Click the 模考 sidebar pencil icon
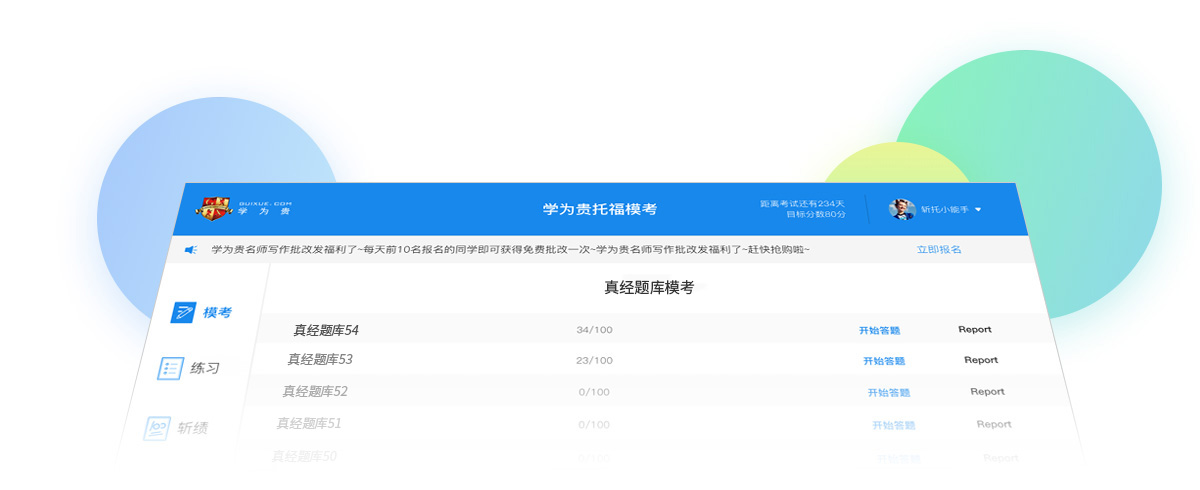 (x=183, y=313)
